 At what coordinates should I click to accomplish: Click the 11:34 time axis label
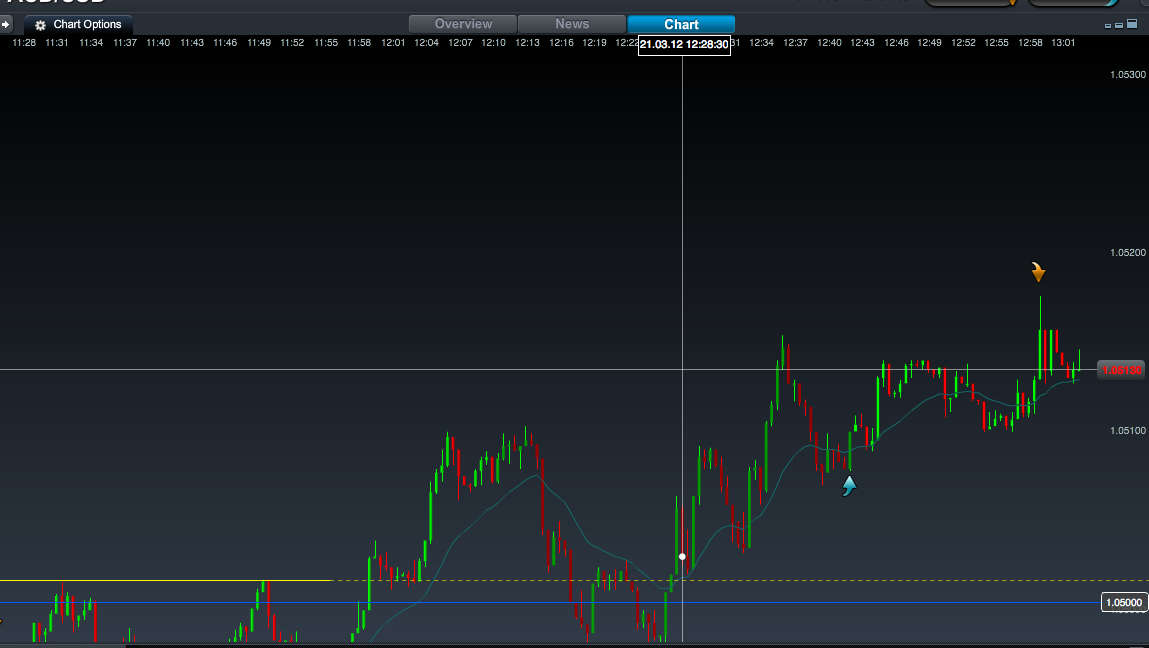[91, 43]
